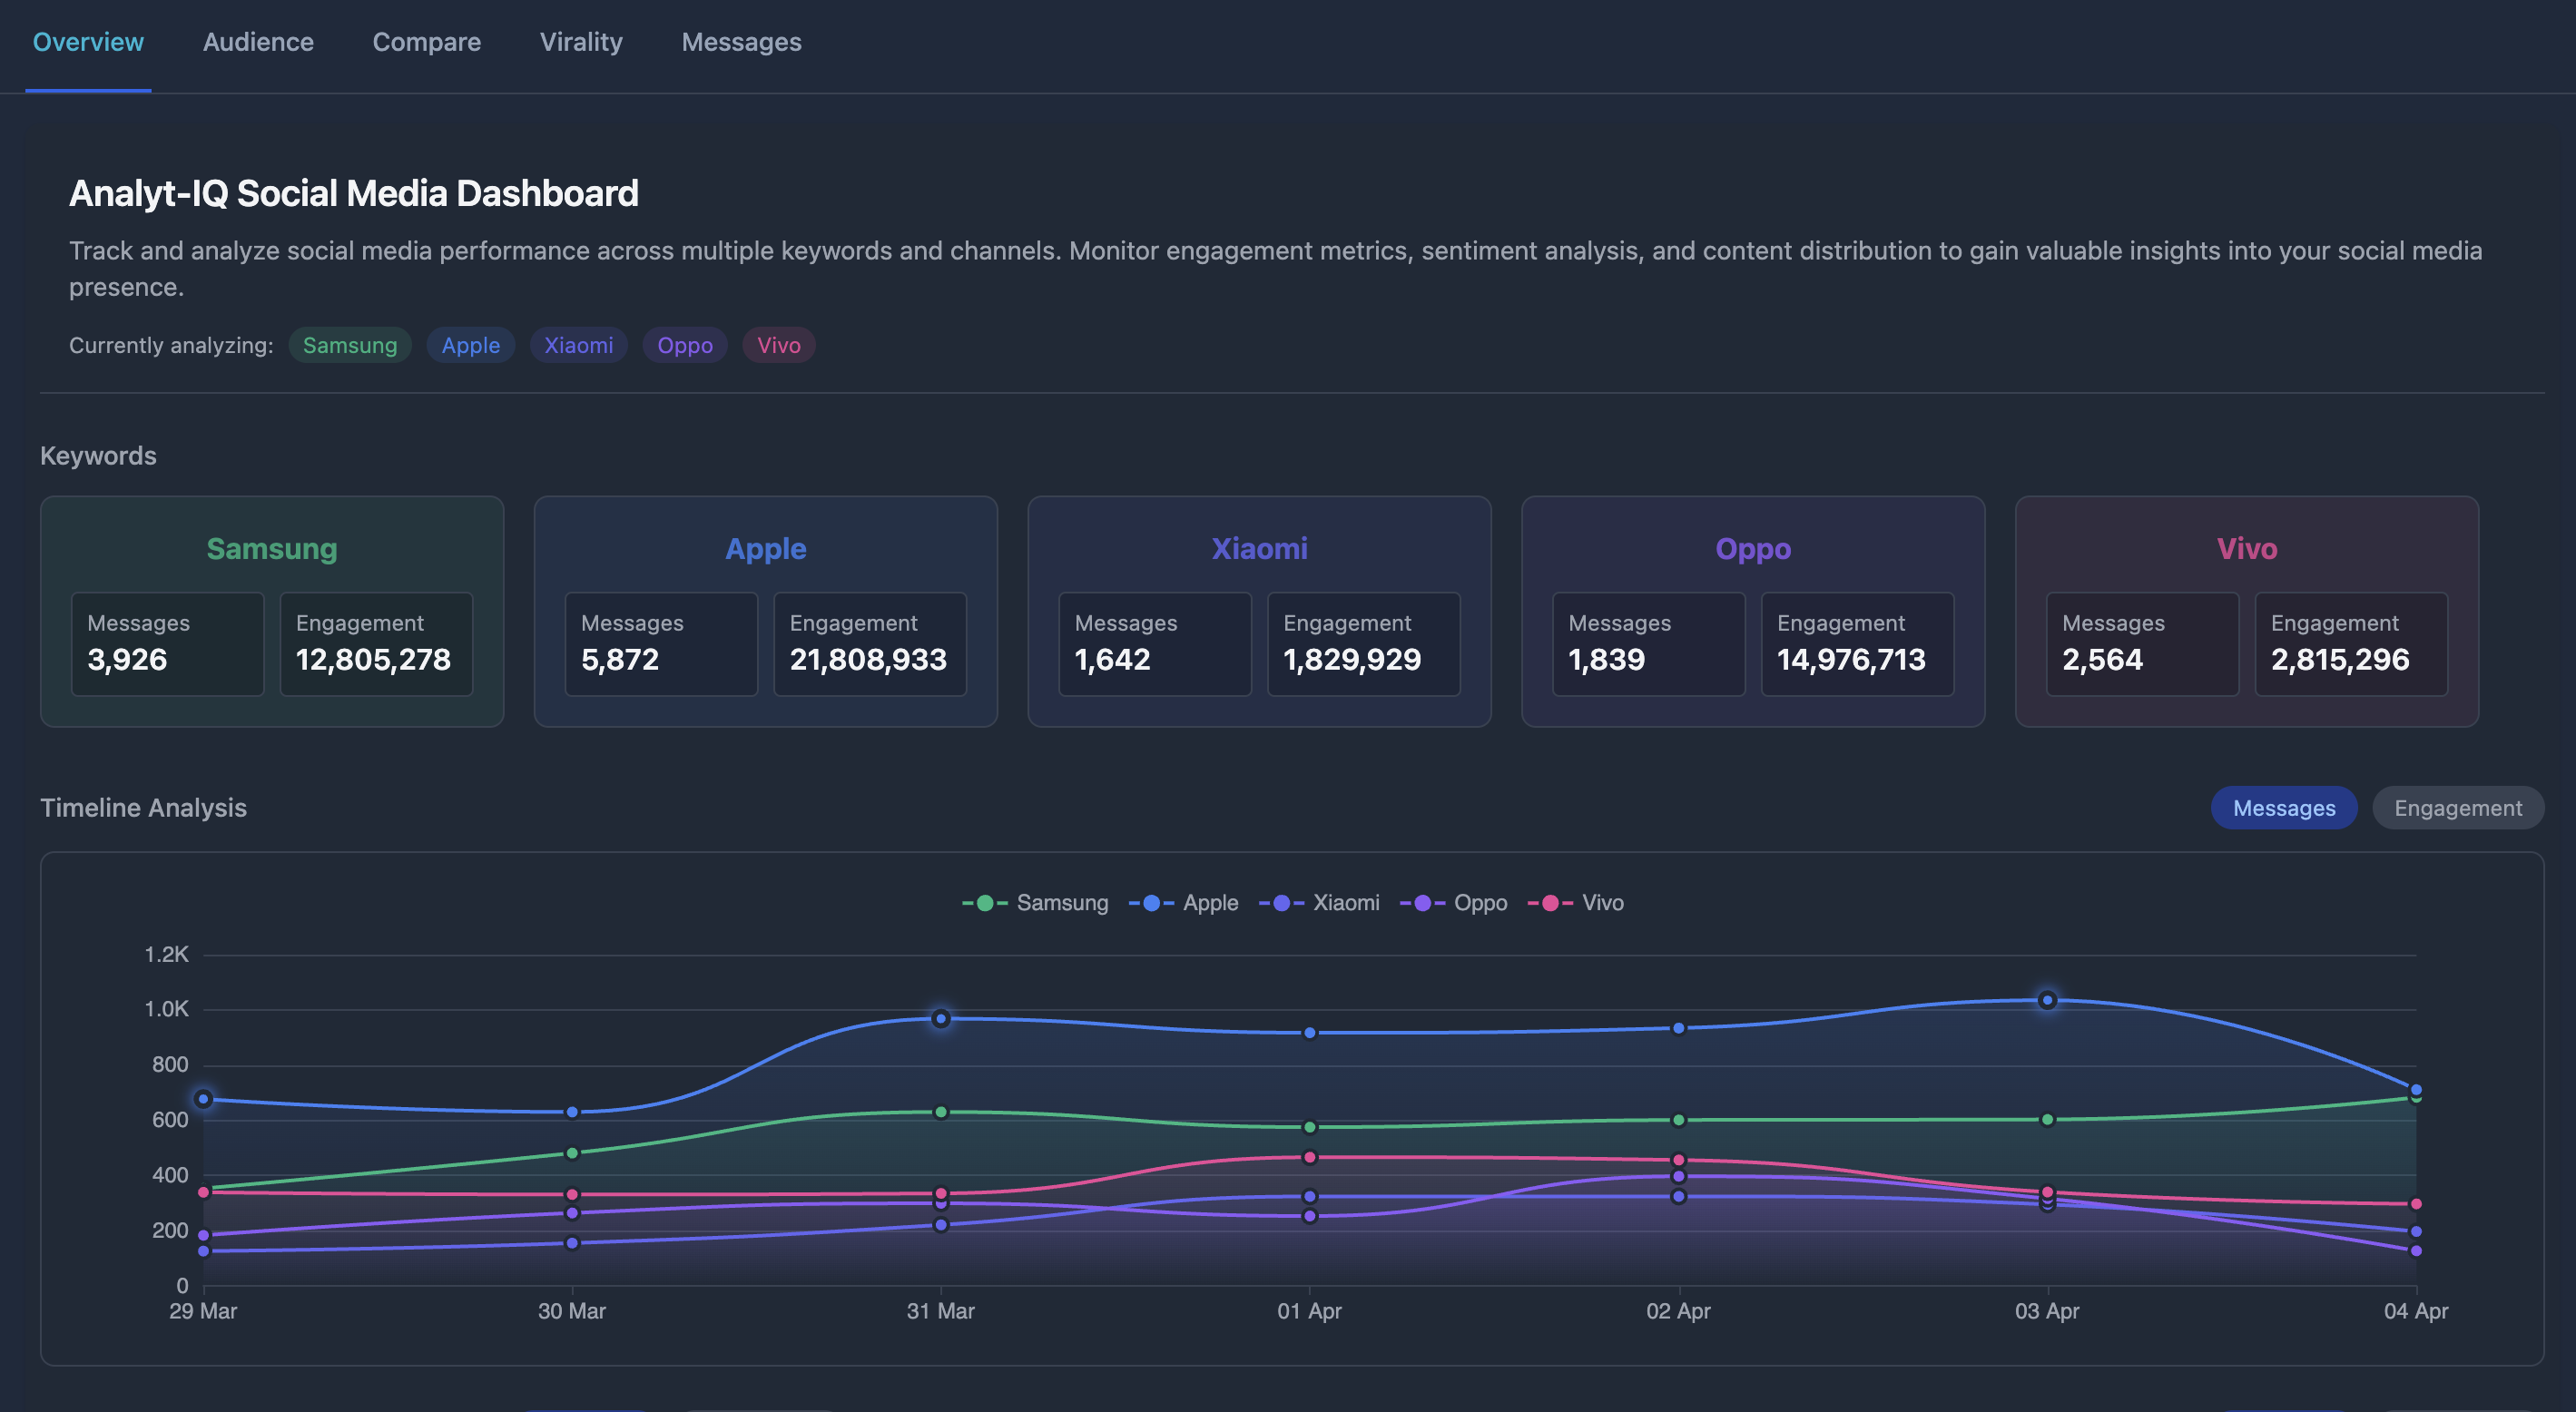Viewport: 2576px width, 1412px height.
Task: Click Apple data point on 31 Mar
Action: pyautogui.click(x=940, y=1019)
